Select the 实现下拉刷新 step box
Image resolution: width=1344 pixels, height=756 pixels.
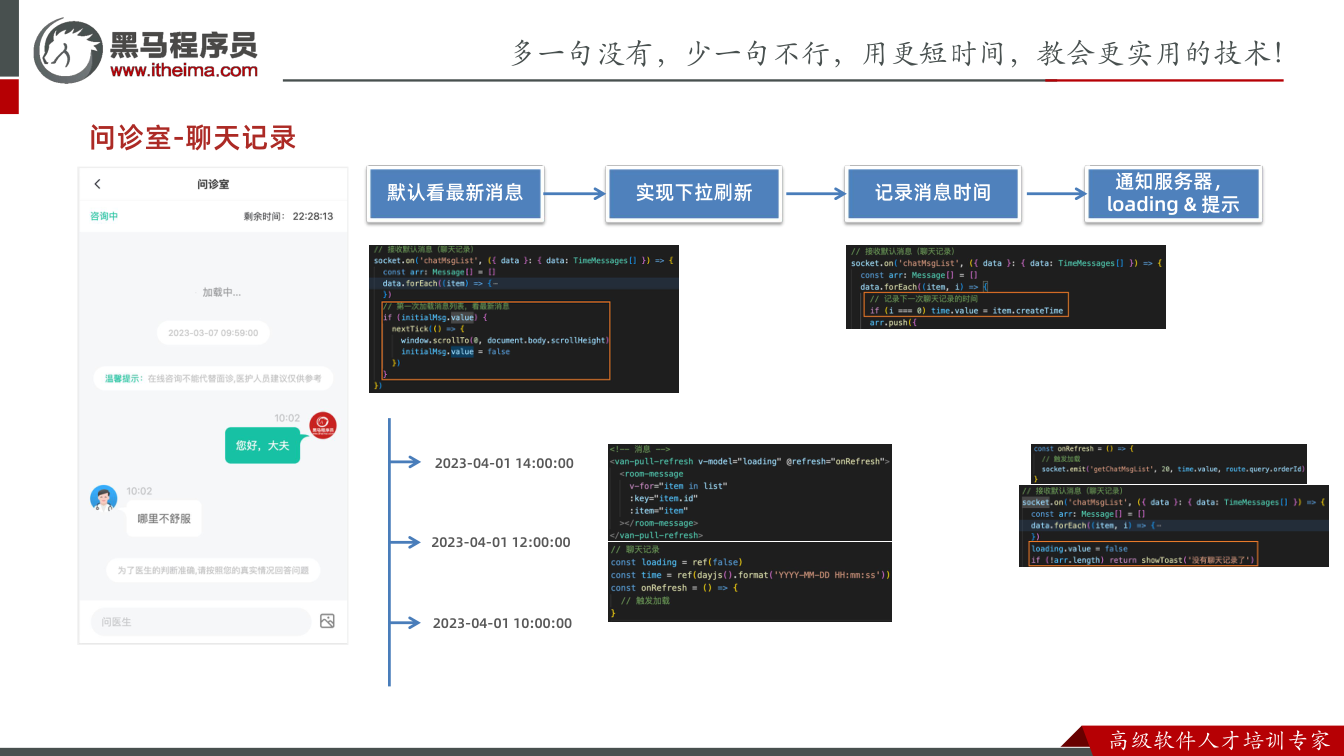(x=694, y=193)
